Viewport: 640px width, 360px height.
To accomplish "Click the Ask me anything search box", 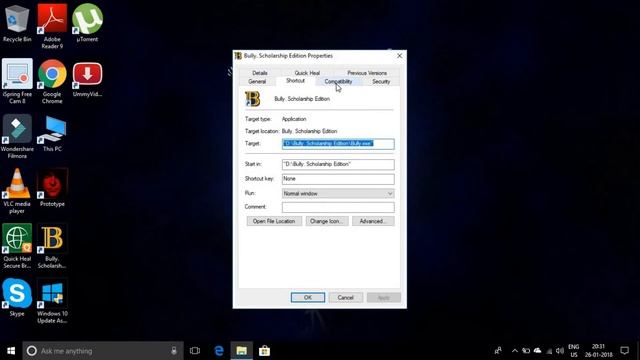I will pos(103,351).
